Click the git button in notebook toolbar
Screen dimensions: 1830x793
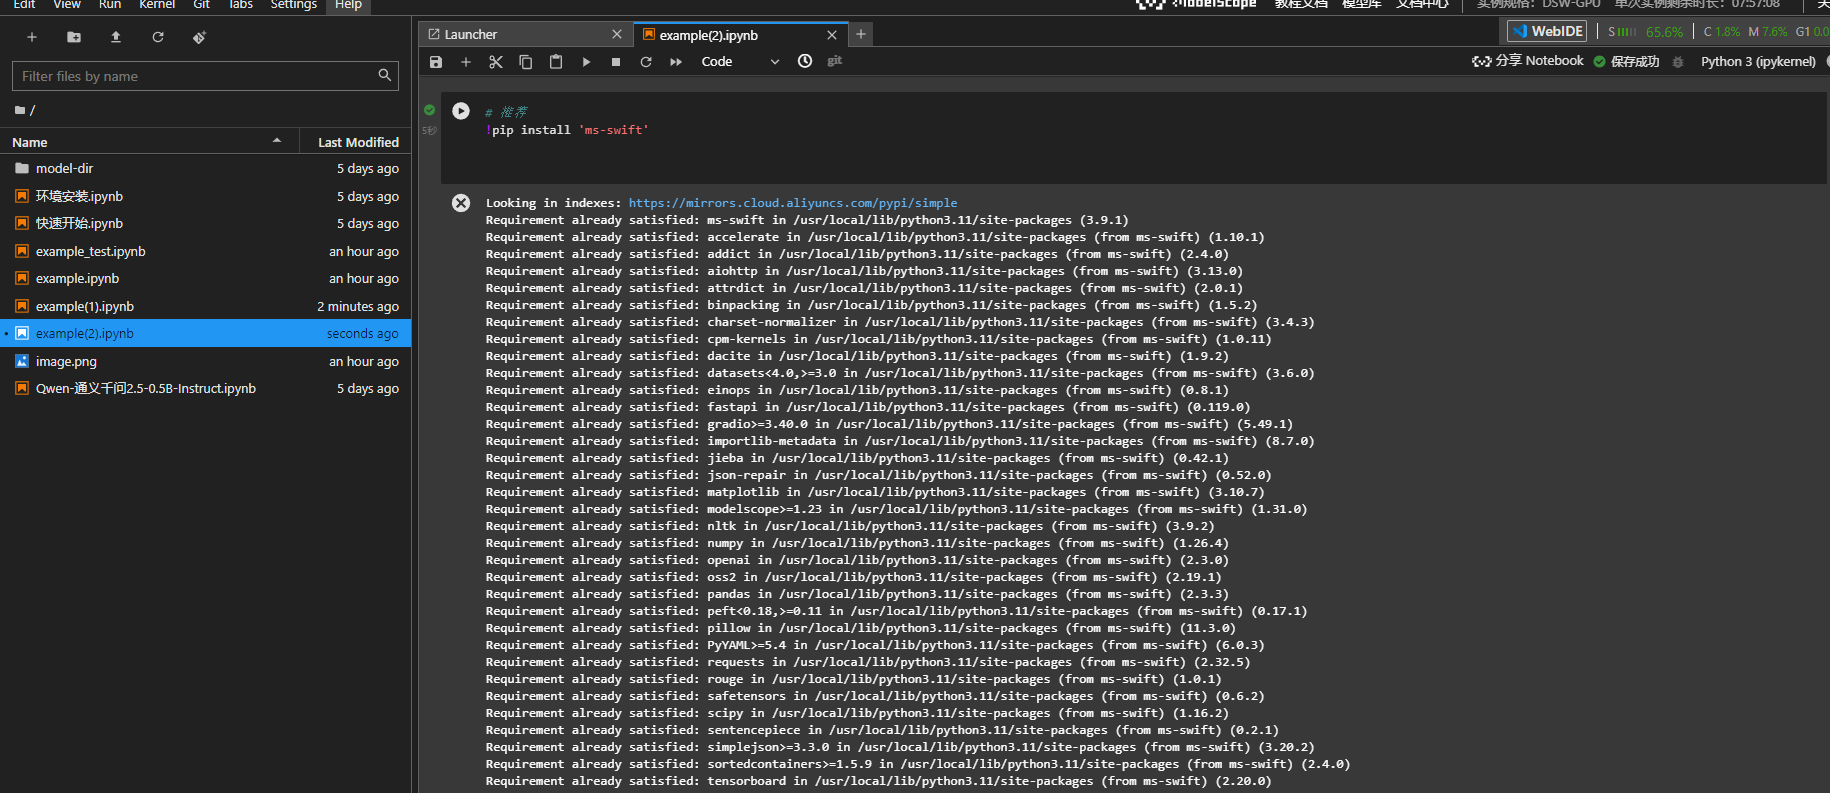(835, 61)
